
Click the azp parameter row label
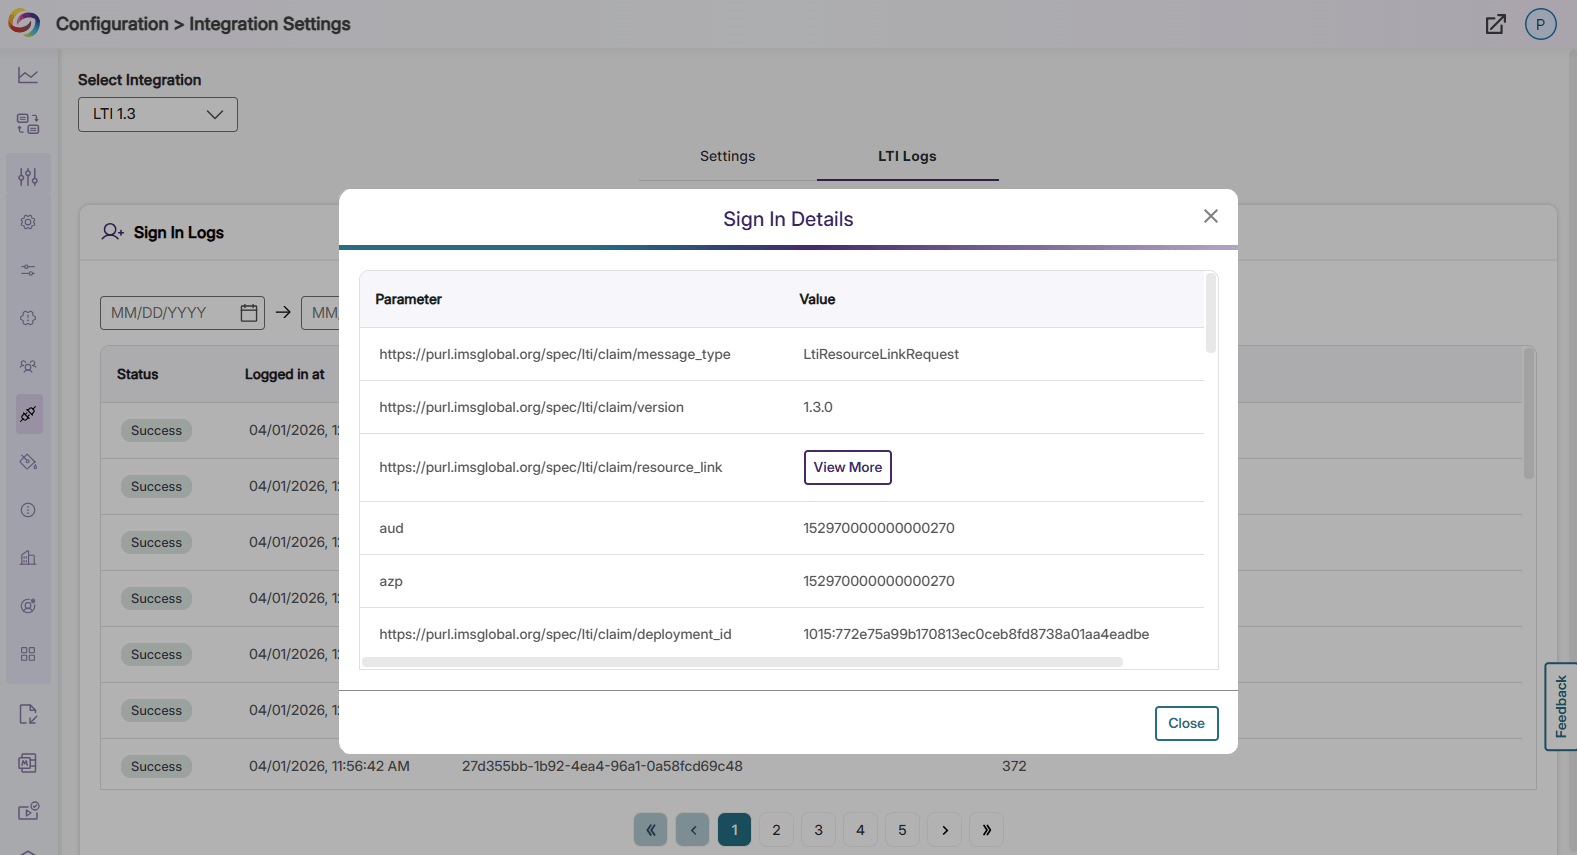(x=391, y=581)
